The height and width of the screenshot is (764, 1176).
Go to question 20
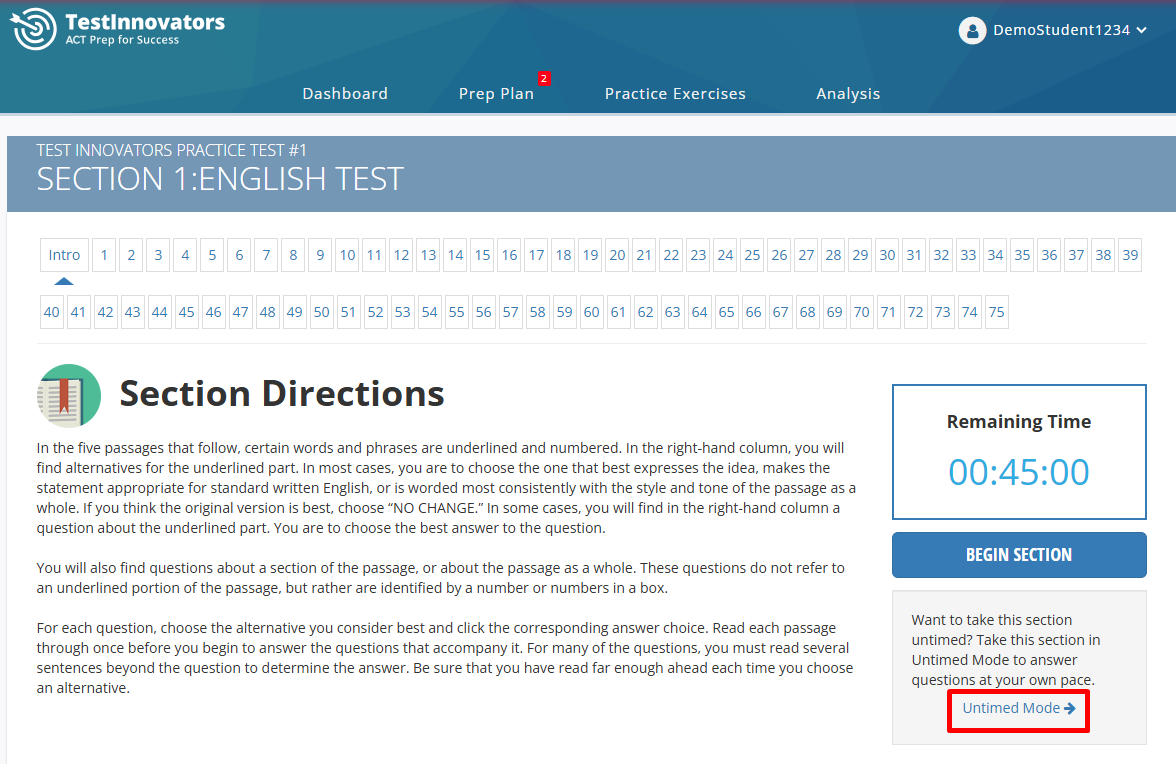pos(617,255)
